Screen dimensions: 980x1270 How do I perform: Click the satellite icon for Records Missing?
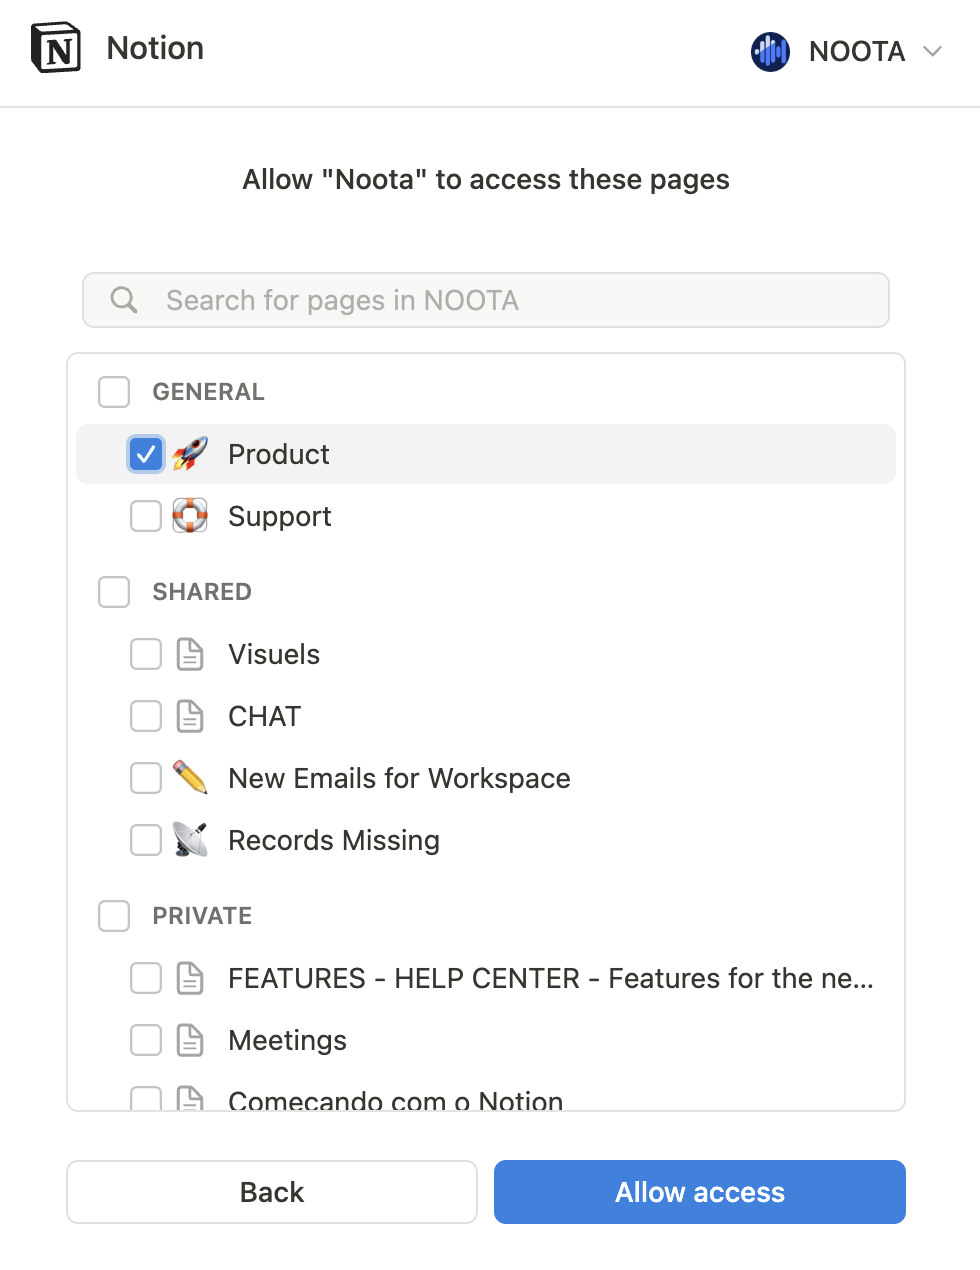pos(190,840)
